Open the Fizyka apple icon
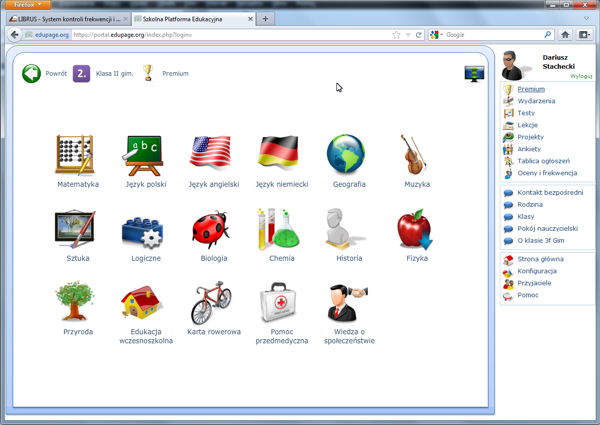This screenshot has width=600, height=425. point(415,229)
